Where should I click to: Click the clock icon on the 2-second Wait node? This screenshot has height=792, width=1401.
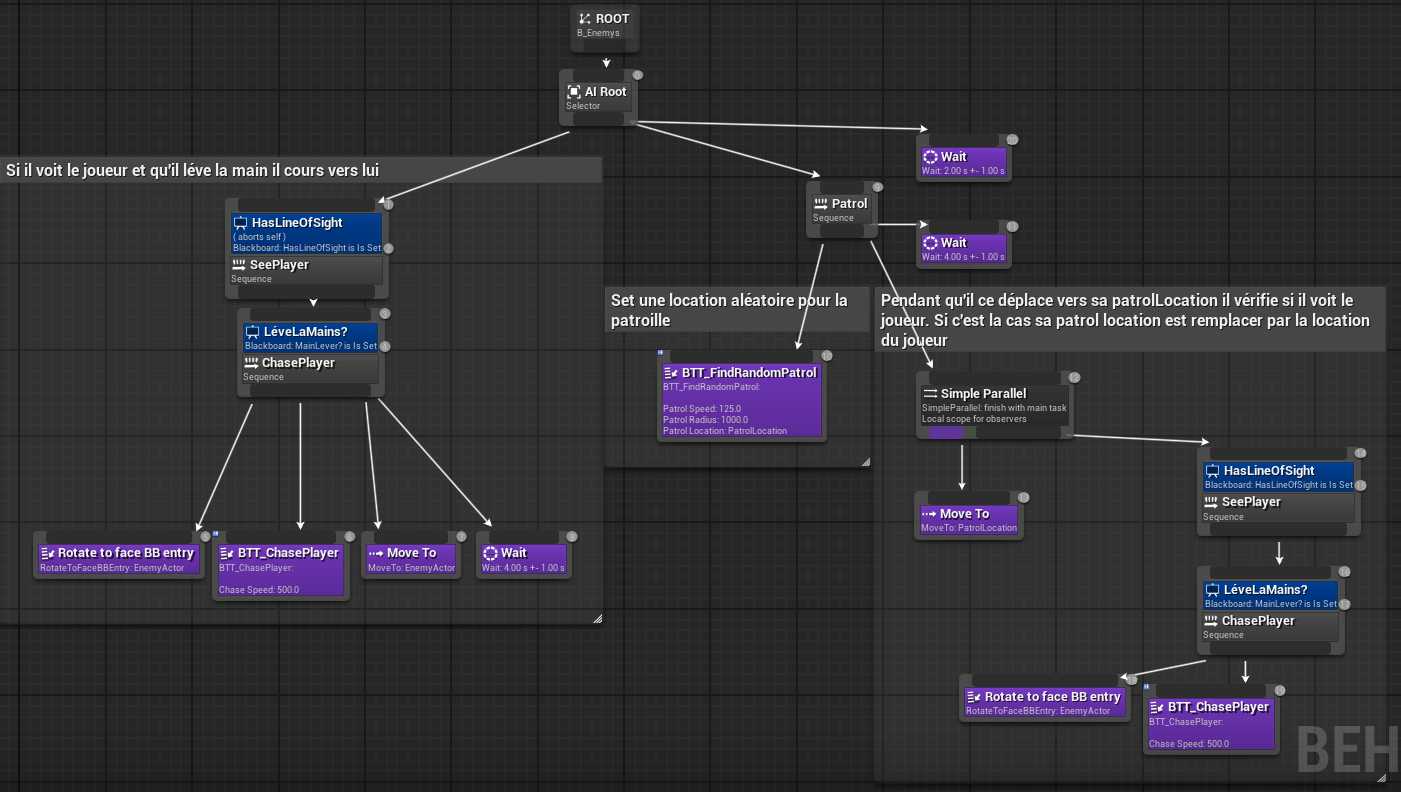pyautogui.click(x=932, y=156)
